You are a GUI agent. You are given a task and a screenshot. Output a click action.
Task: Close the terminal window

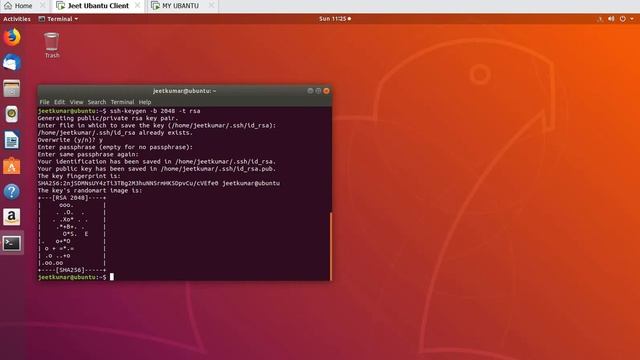326,91
